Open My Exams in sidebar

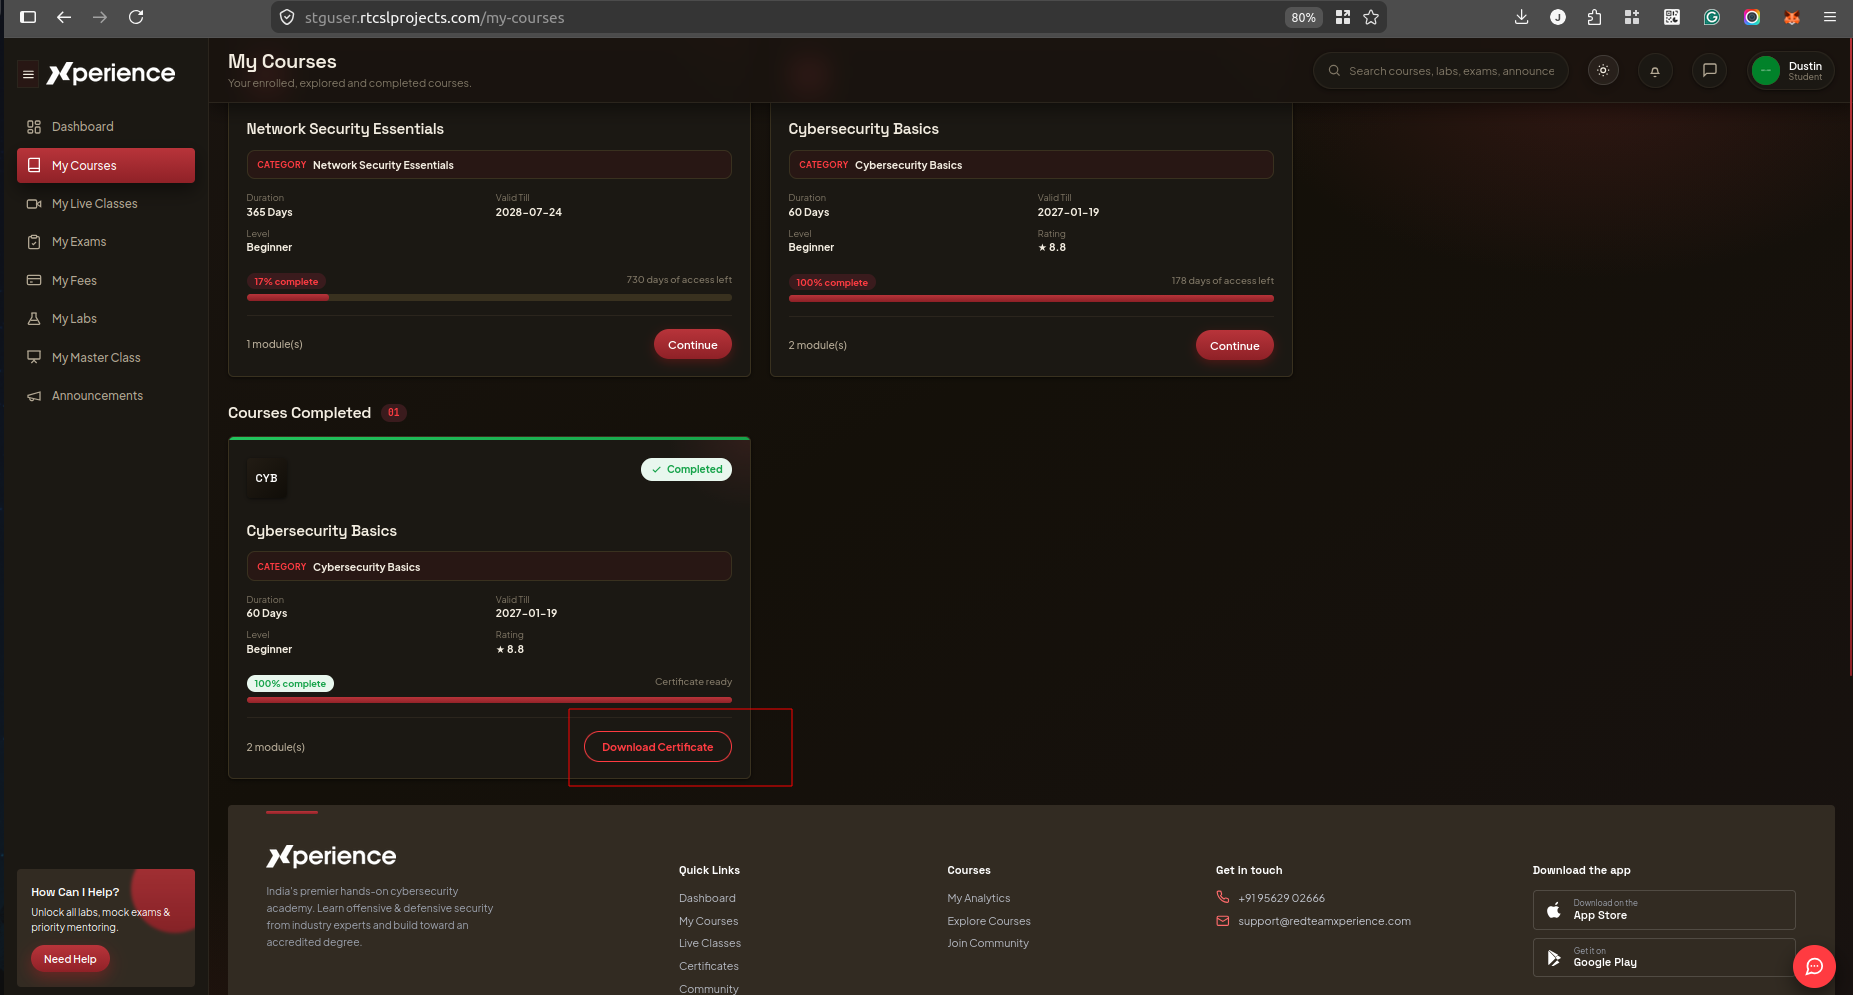pos(106,242)
